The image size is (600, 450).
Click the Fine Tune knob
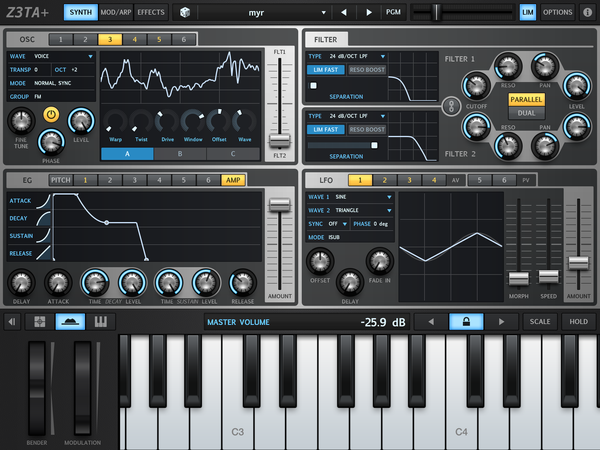coord(21,121)
